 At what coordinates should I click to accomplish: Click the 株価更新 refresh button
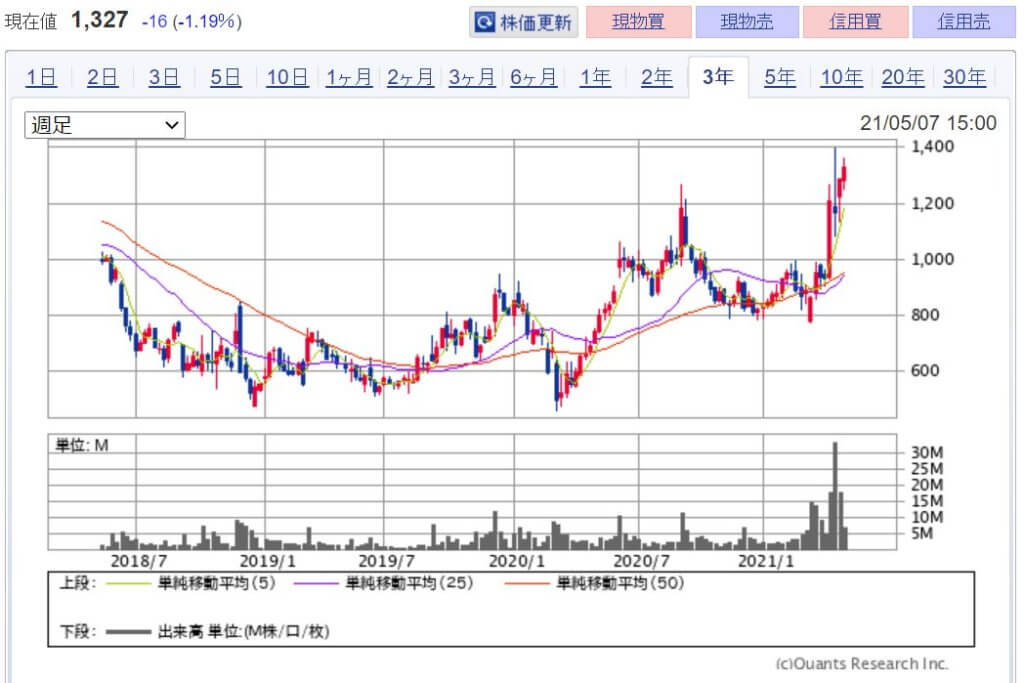point(524,22)
